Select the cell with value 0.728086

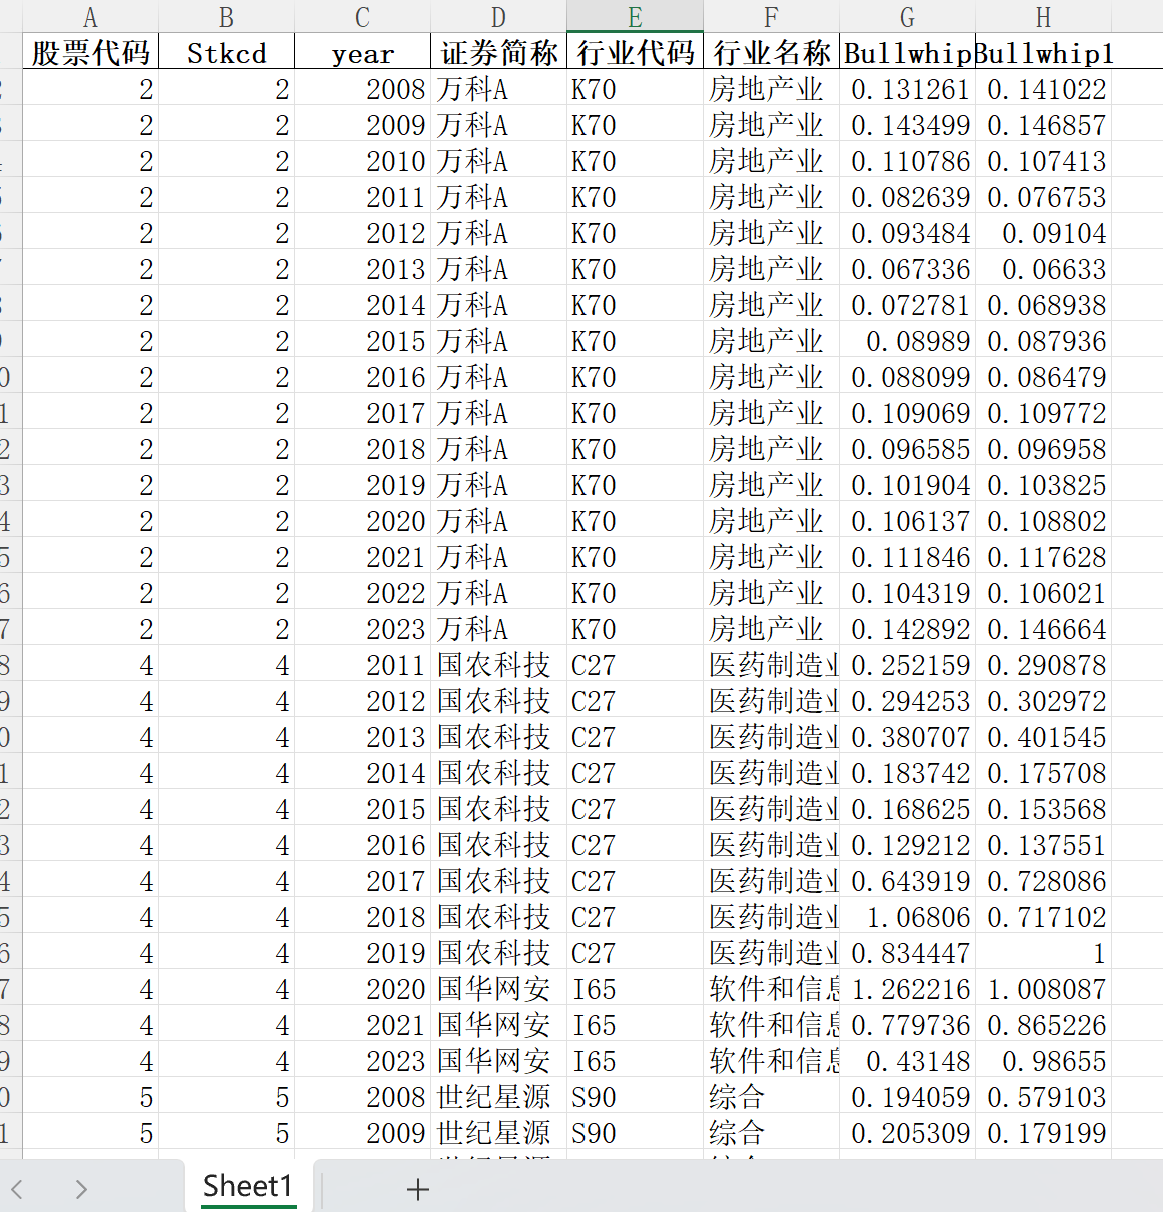(x=1043, y=881)
